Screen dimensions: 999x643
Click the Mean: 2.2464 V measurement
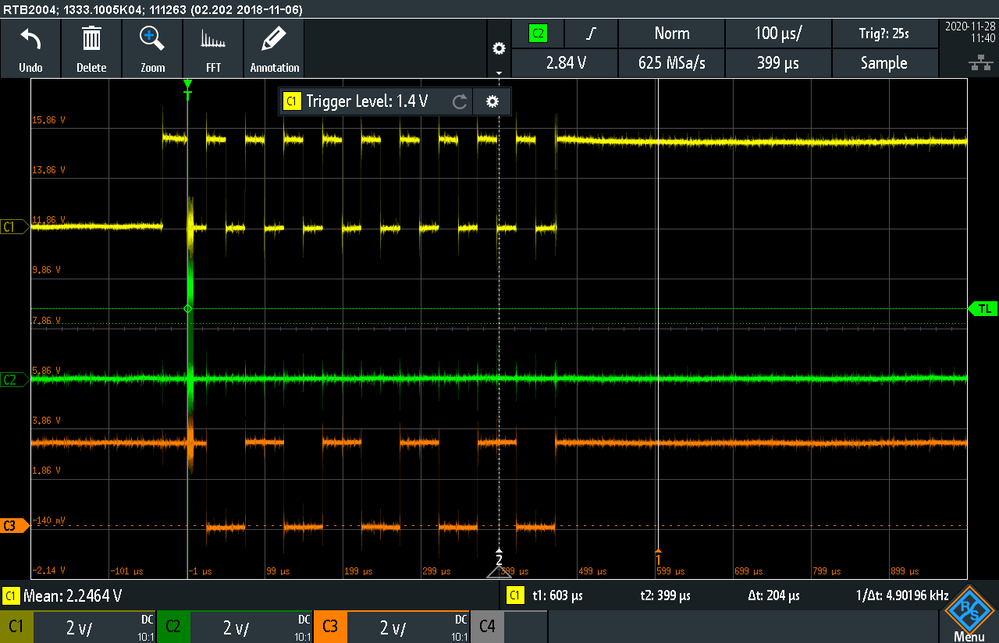(x=72, y=596)
